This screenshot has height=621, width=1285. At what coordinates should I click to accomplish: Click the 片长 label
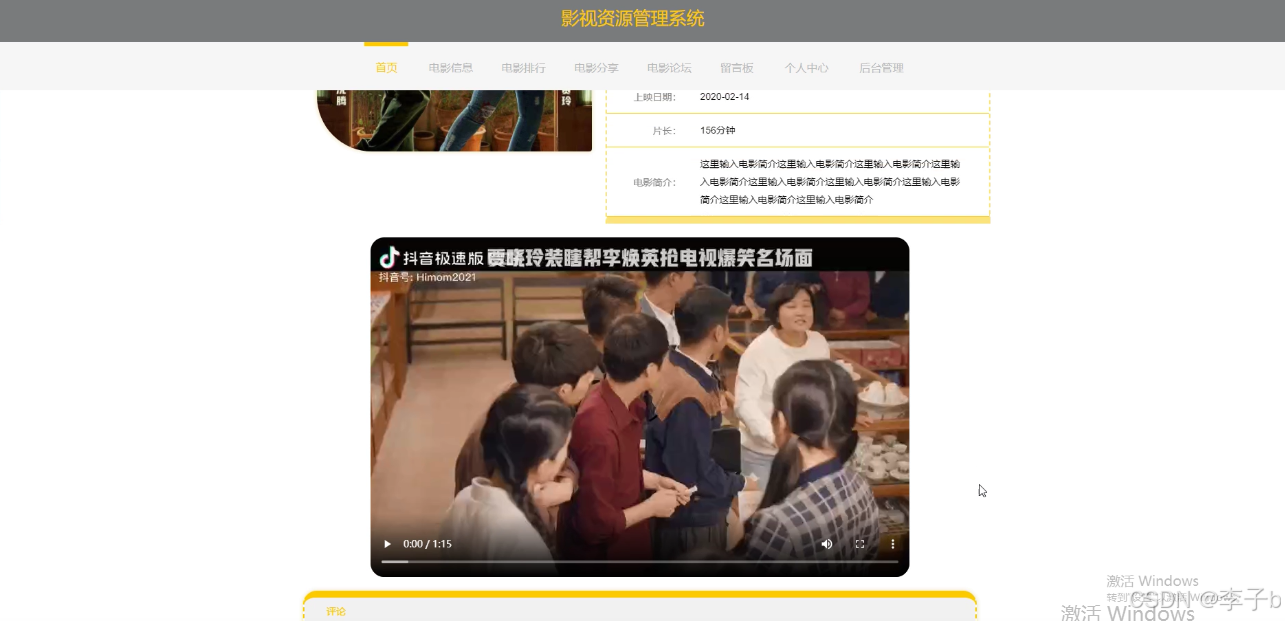tap(664, 130)
